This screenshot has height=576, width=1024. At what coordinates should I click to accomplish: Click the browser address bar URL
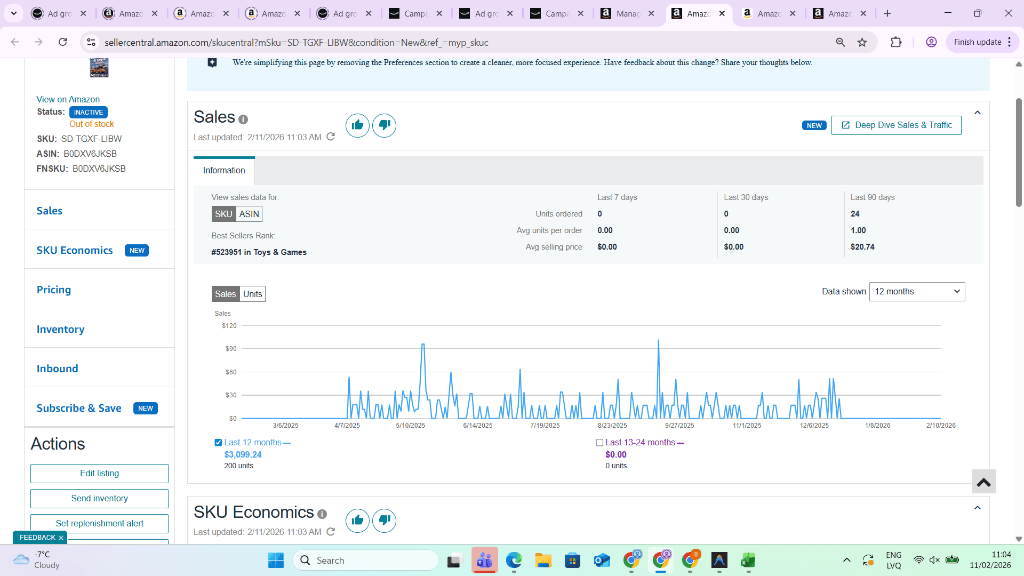coord(296,42)
